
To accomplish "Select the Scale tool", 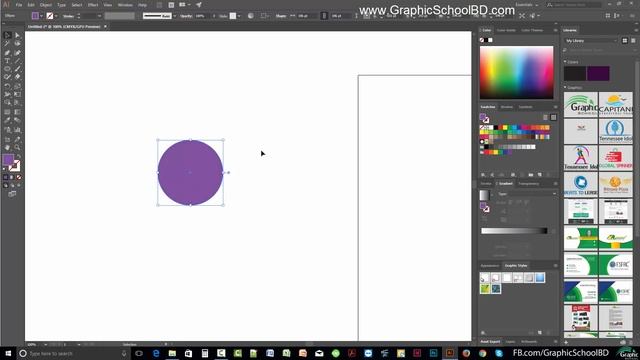I will (17, 86).
